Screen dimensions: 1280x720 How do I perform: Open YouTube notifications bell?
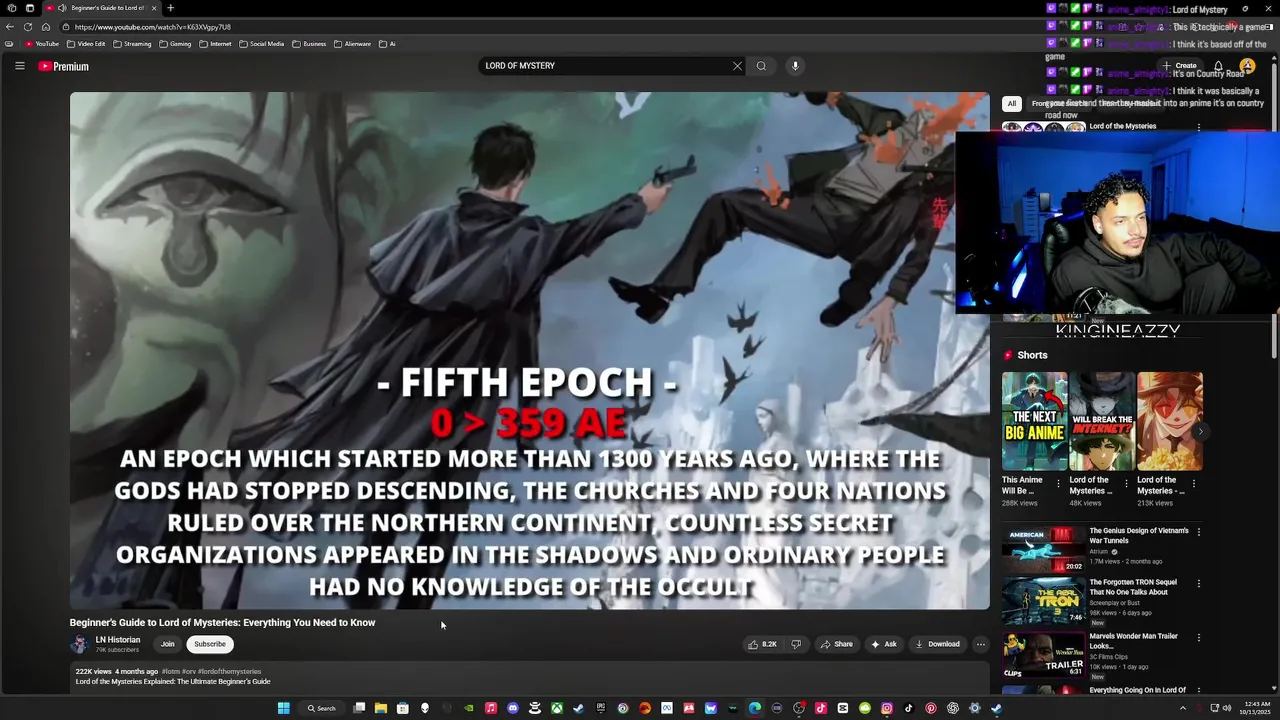(x=1218, y=66)
